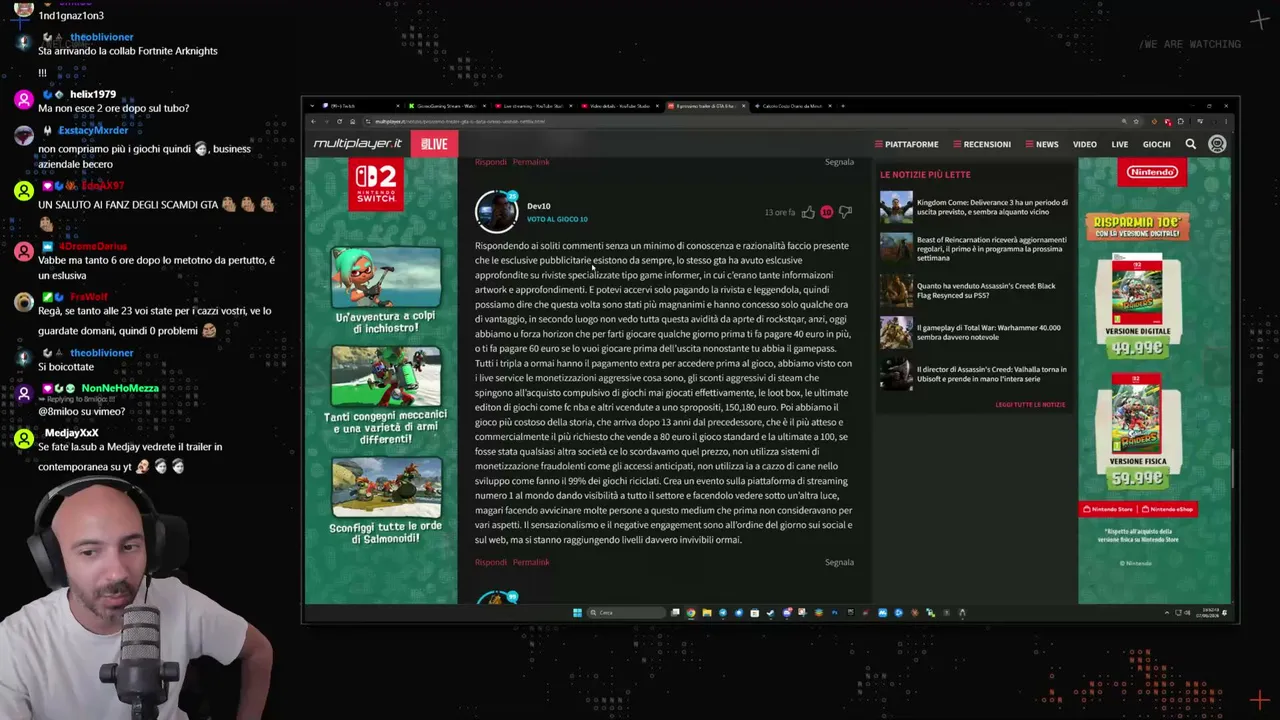Image resolution: width=1280 pixels, height=720 pixels.
Task: Click the Versione Digitale 49,99€ game box
Action: pos(1137,290)
